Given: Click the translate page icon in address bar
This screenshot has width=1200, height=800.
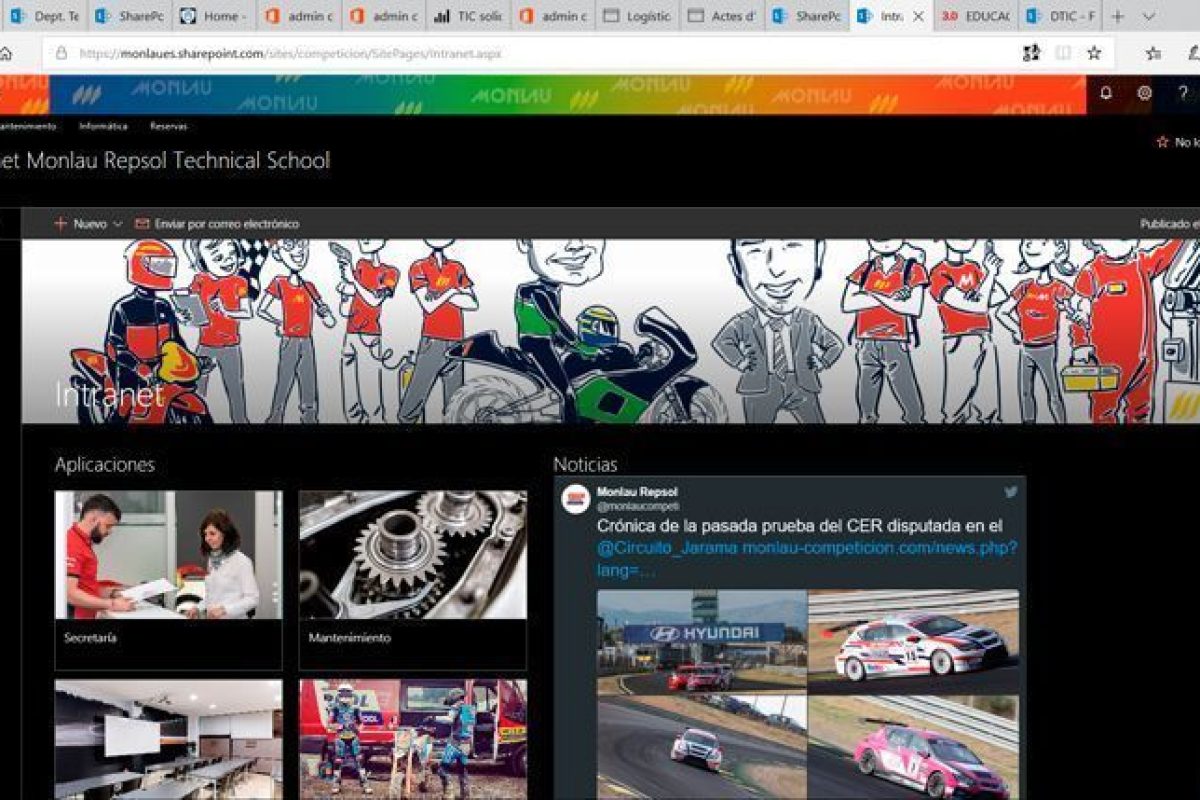Looking at the screenshot, I should [x=1031, y=53].
